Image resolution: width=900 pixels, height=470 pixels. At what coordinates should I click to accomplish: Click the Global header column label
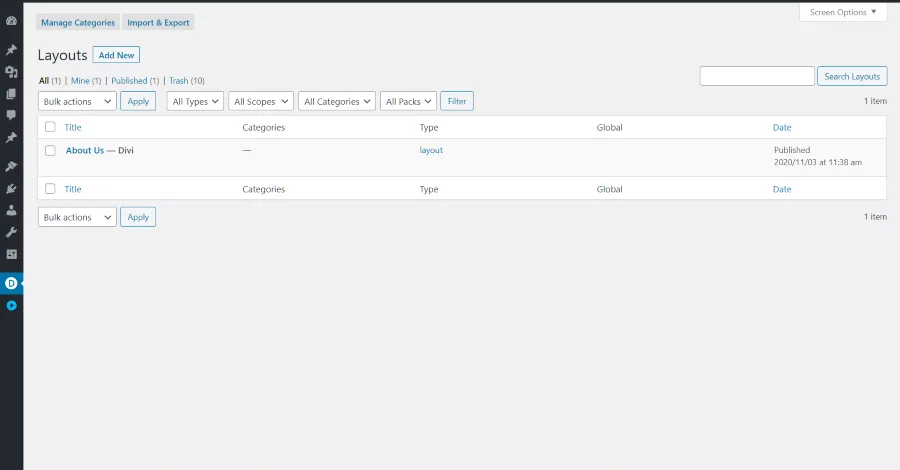click(610, 127)
